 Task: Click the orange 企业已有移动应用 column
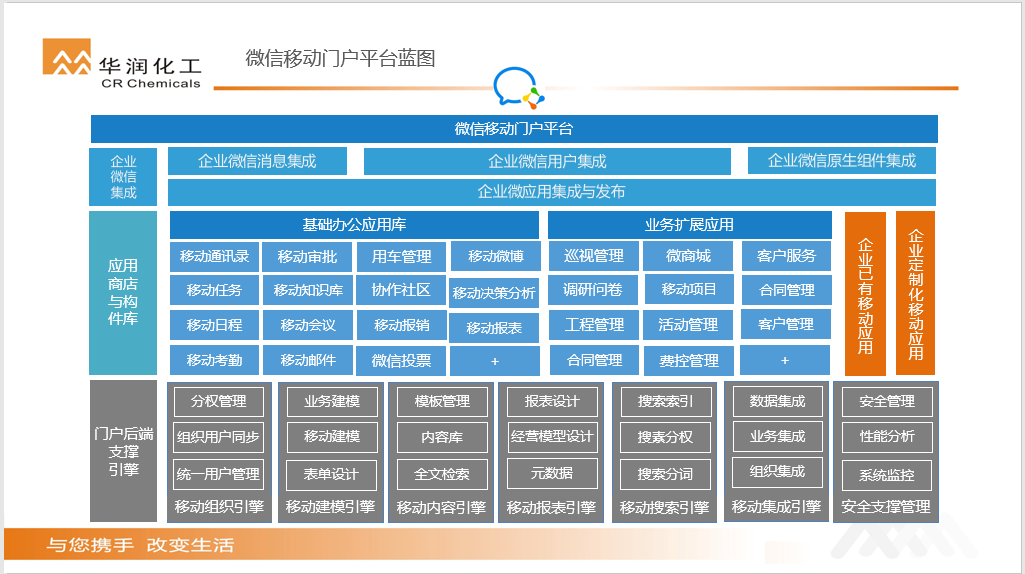point(865,294)
